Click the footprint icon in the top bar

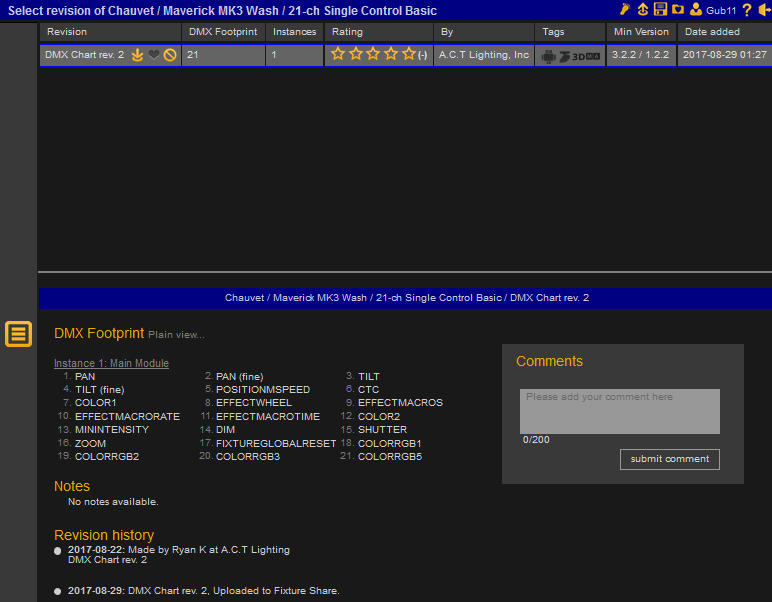tap(625, 9)
